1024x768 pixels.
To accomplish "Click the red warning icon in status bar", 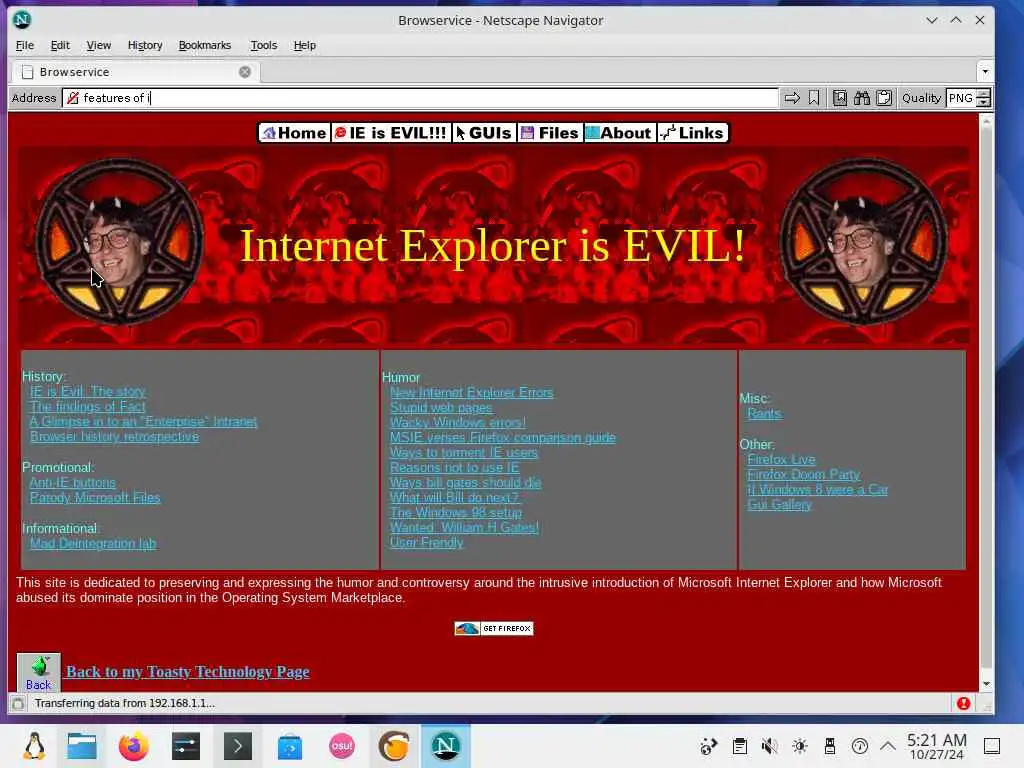I will point(963,703).
